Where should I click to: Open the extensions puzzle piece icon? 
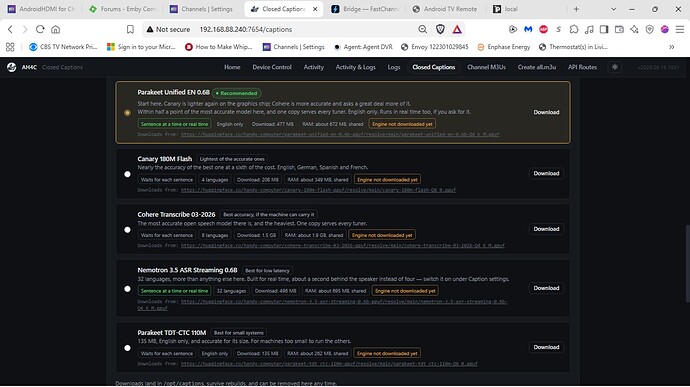click(x=574, y=29)
